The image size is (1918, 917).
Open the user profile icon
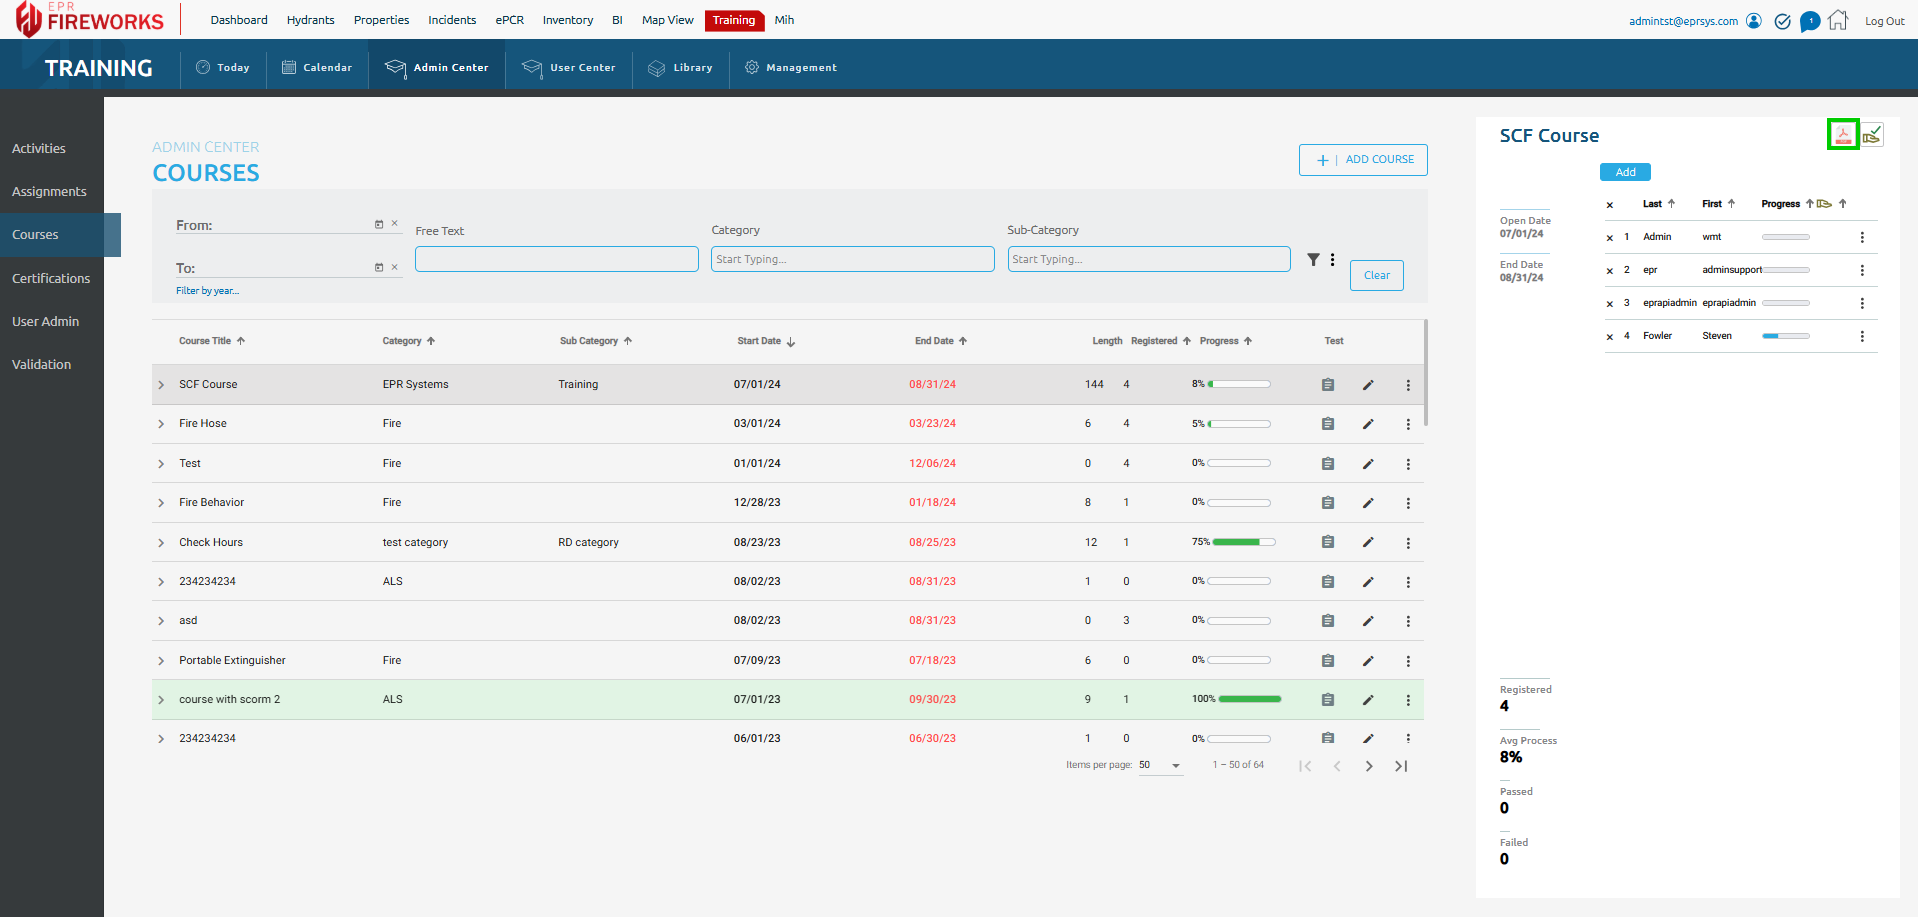pos(1754,21)
